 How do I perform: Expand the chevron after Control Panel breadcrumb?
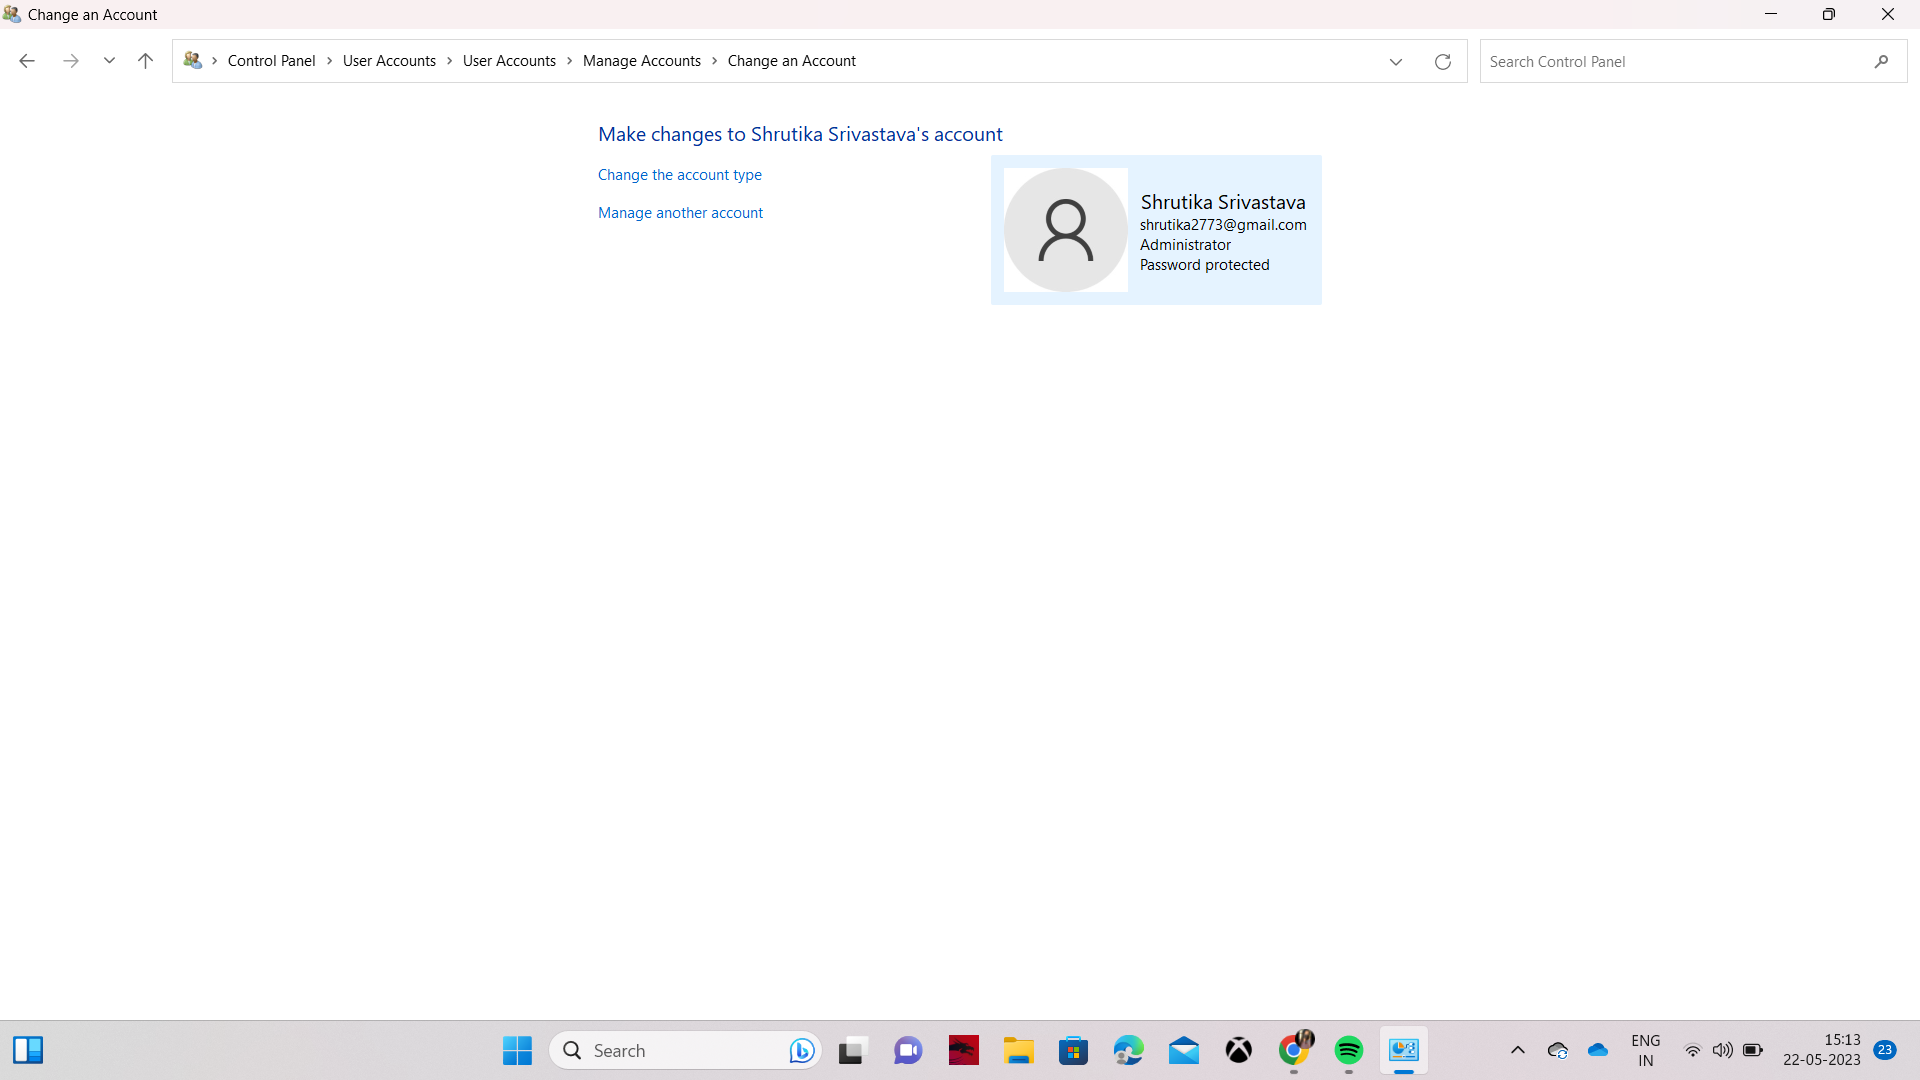point(329,61)
